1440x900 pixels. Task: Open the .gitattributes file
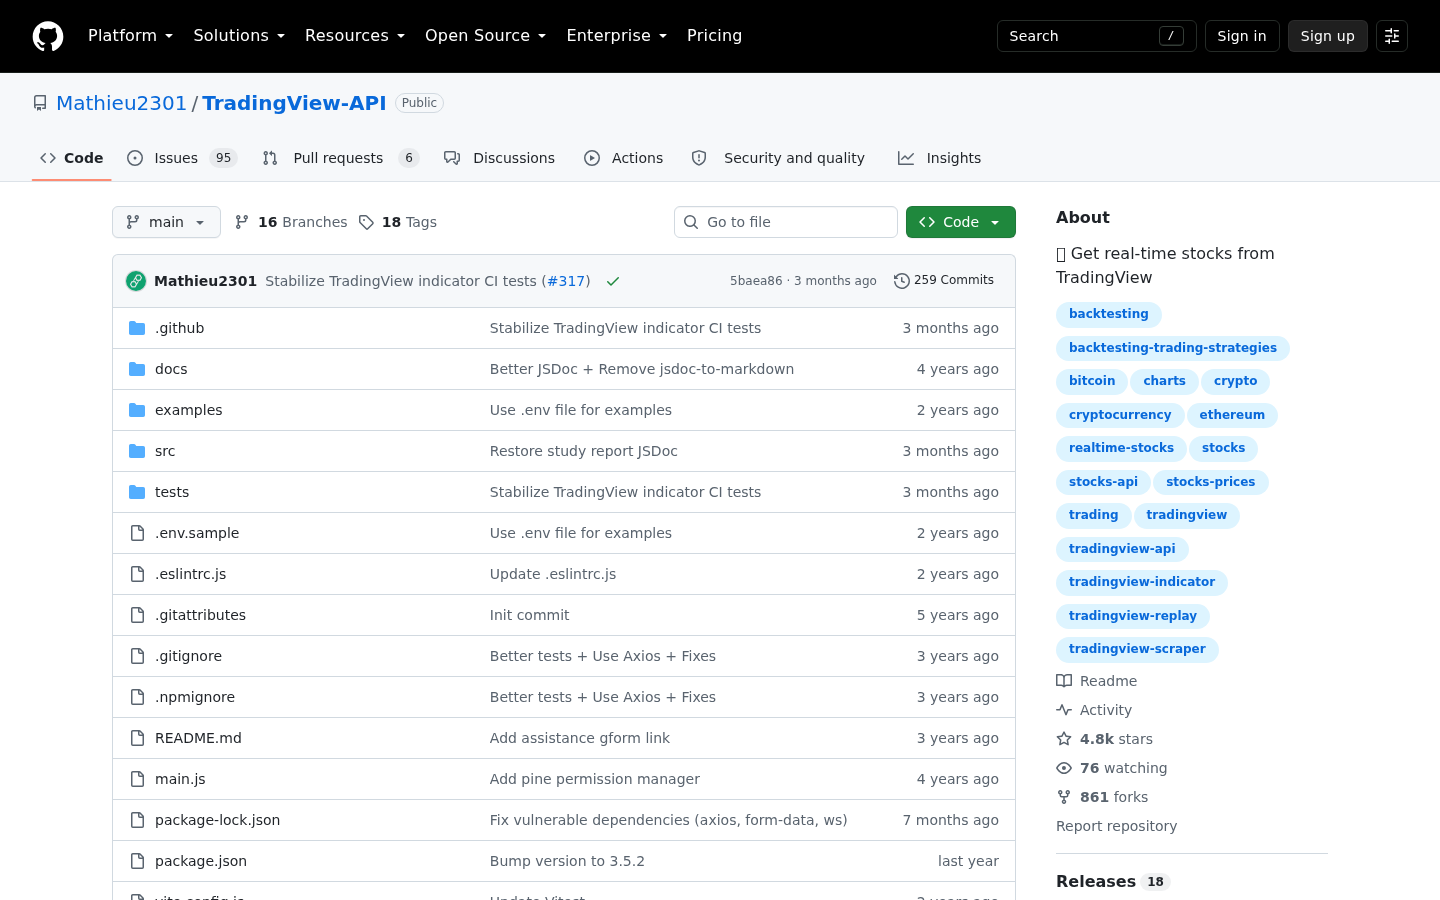click(x=200, y=615)
